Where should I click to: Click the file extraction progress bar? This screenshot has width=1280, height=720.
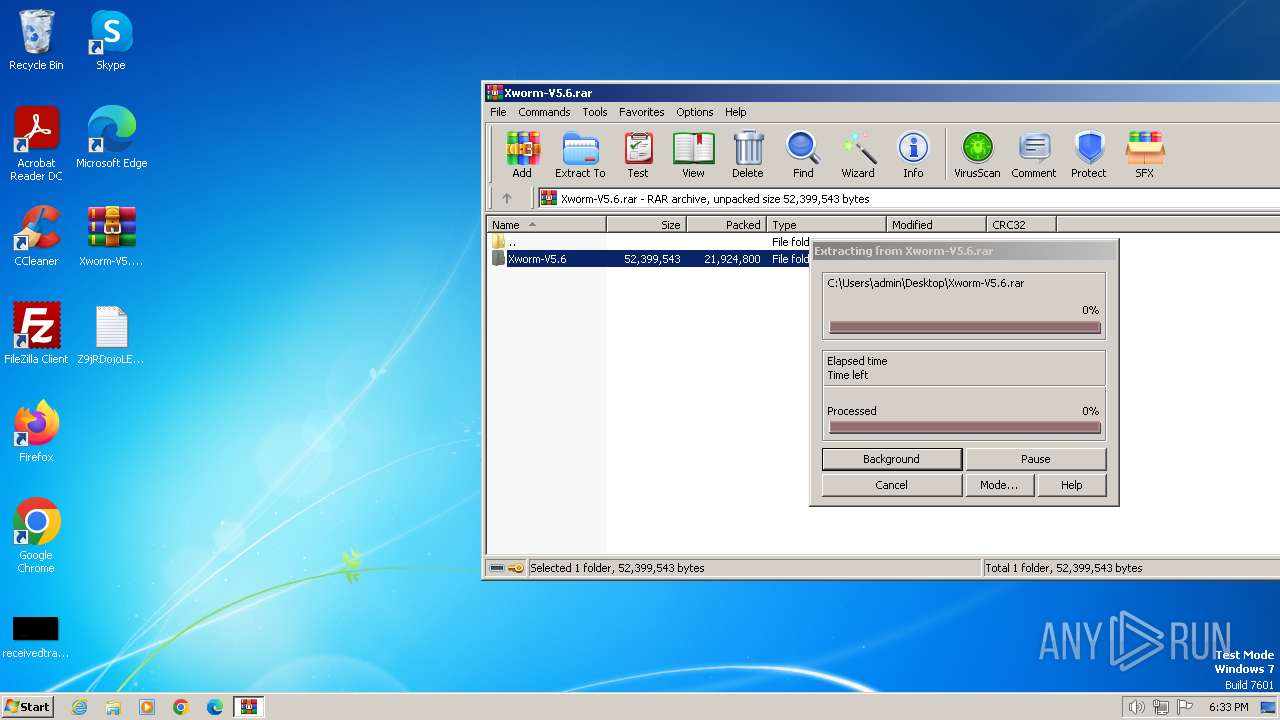[965, 327]
